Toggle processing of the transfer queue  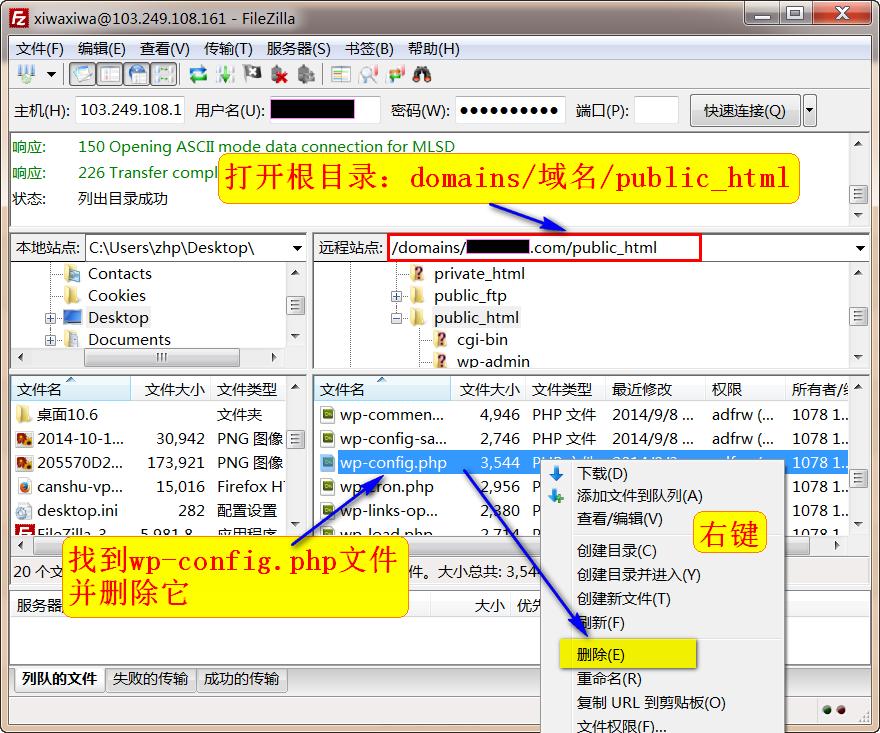225,74
